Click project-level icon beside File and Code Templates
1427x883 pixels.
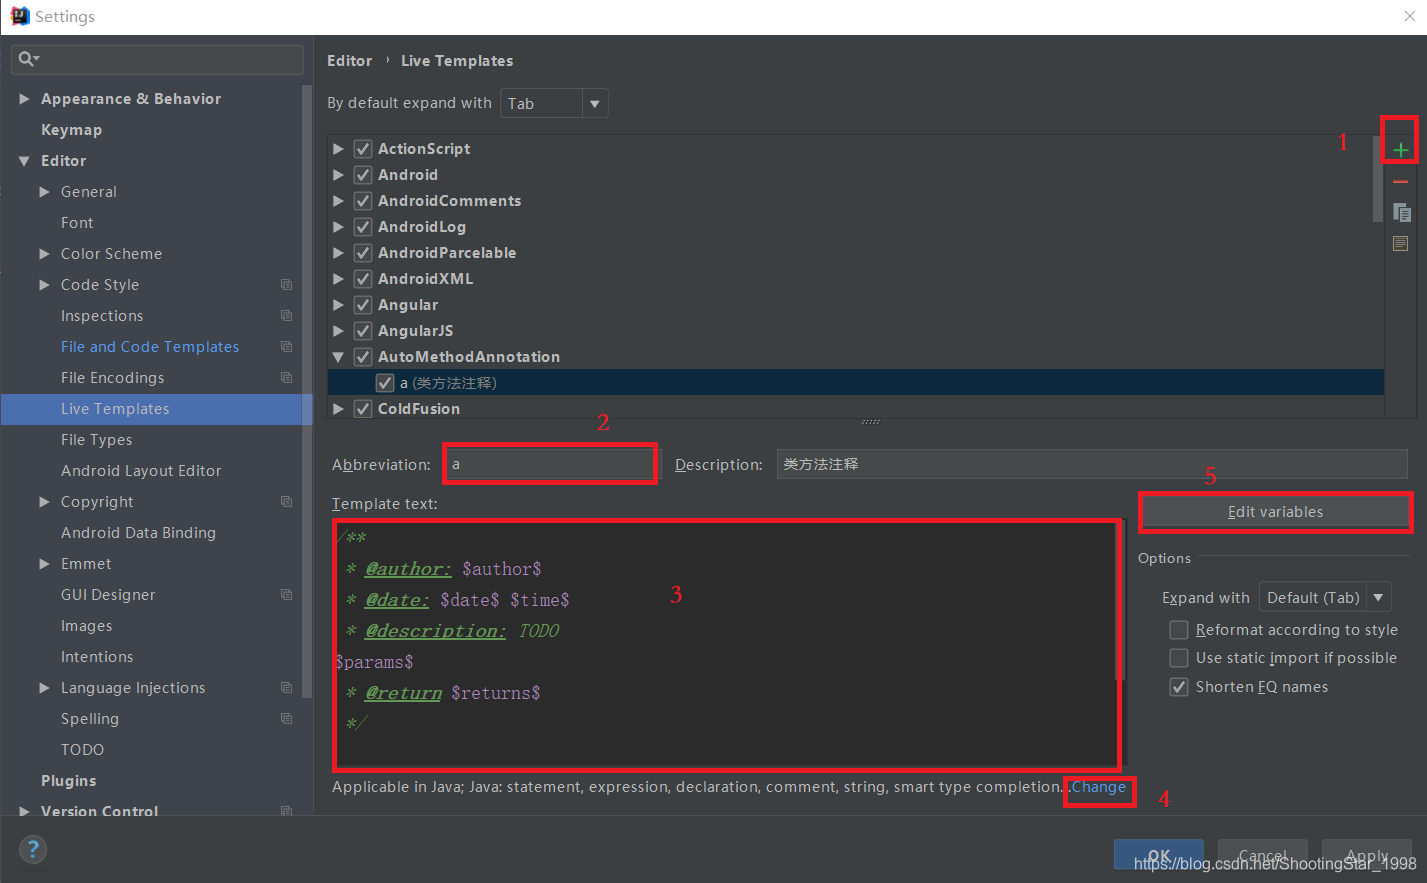click(287, 347)
